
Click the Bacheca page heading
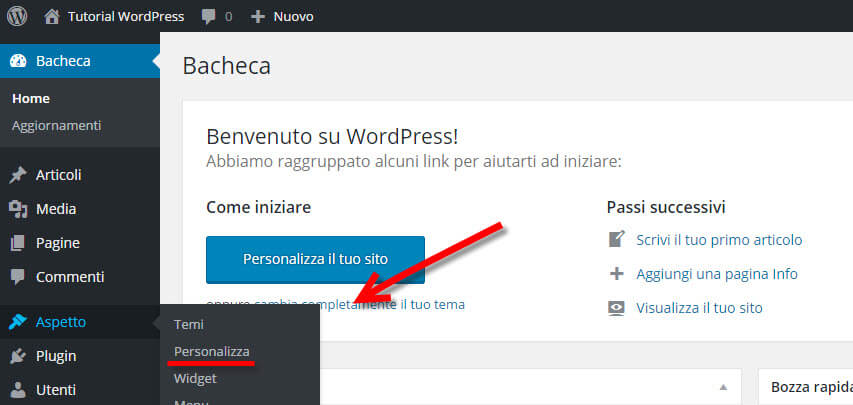[227, 66]
